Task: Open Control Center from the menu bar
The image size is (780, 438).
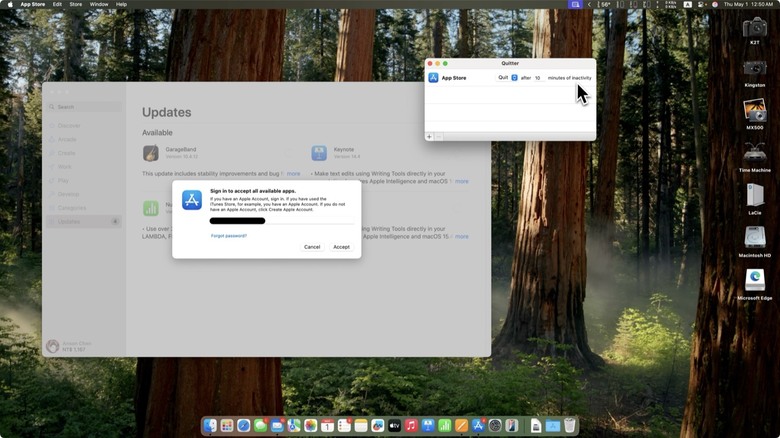Action: point(702,4)
